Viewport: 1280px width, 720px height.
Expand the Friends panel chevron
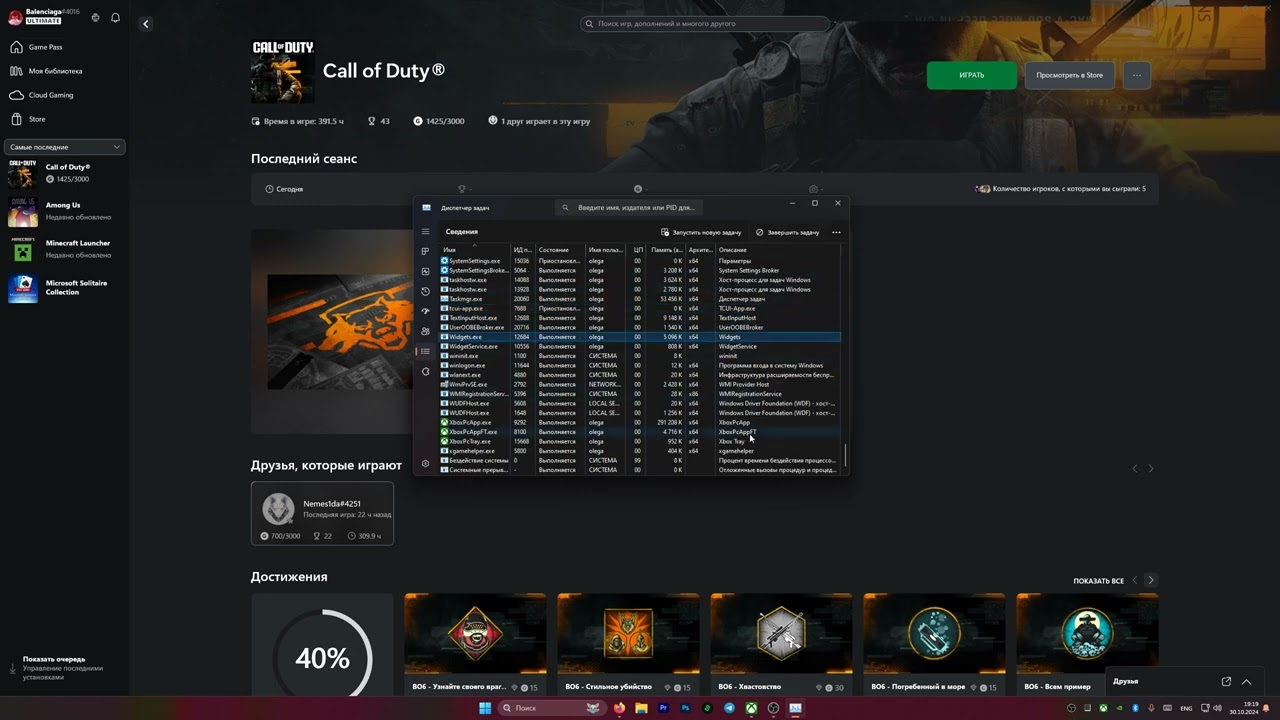tap(1246, 681)
